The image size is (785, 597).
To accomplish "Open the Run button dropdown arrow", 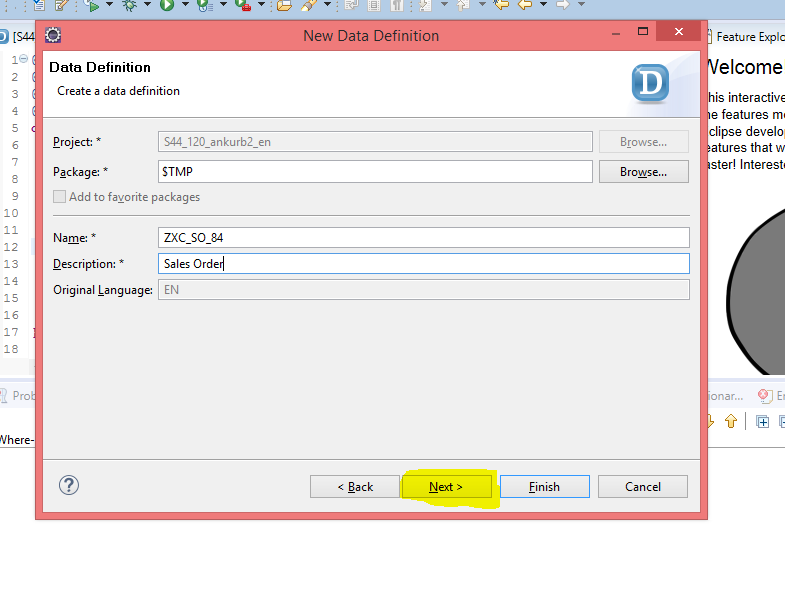I will coord(184,5).
